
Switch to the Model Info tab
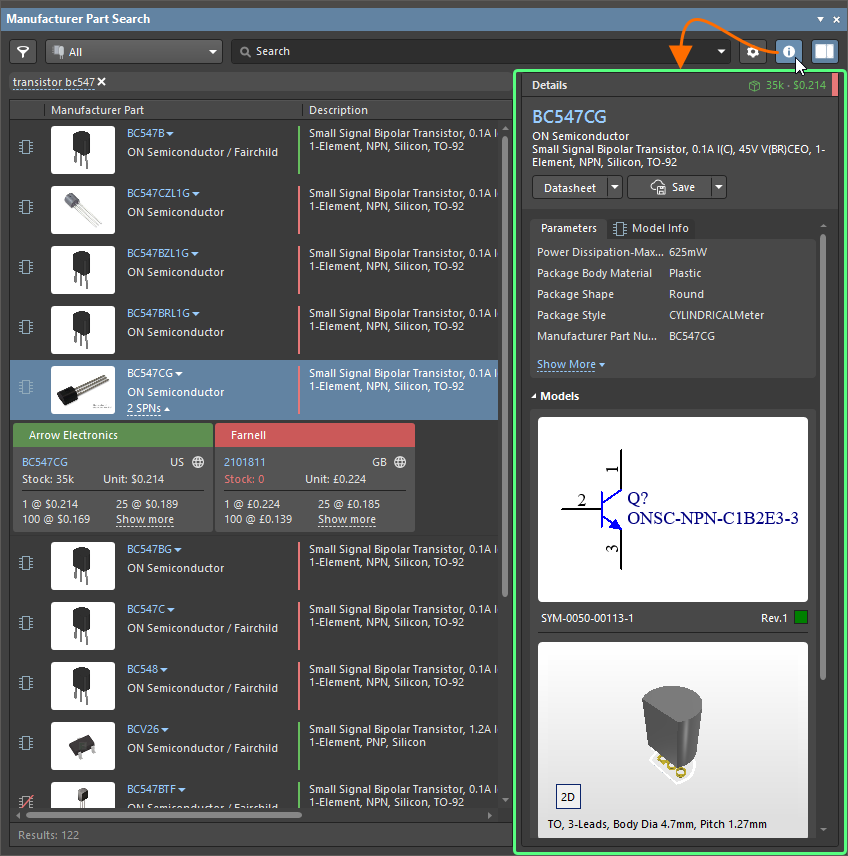[x=650, y=228]
